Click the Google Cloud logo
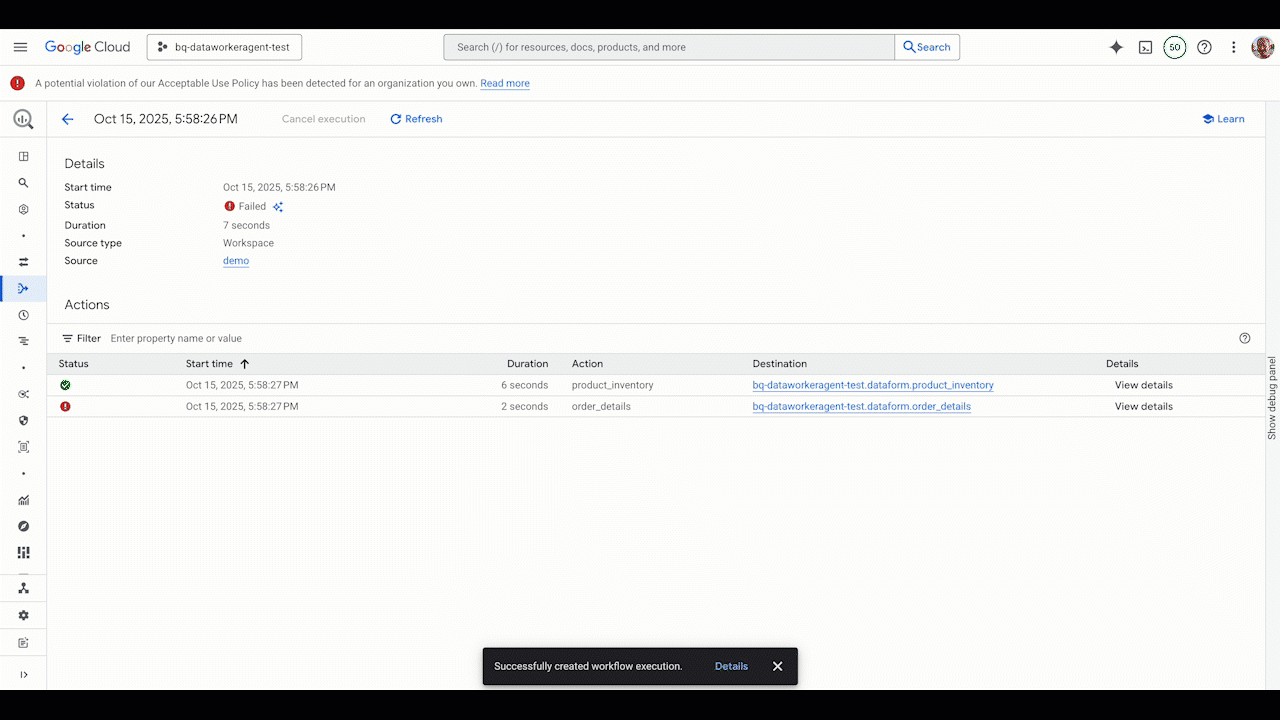 [87, 47]
